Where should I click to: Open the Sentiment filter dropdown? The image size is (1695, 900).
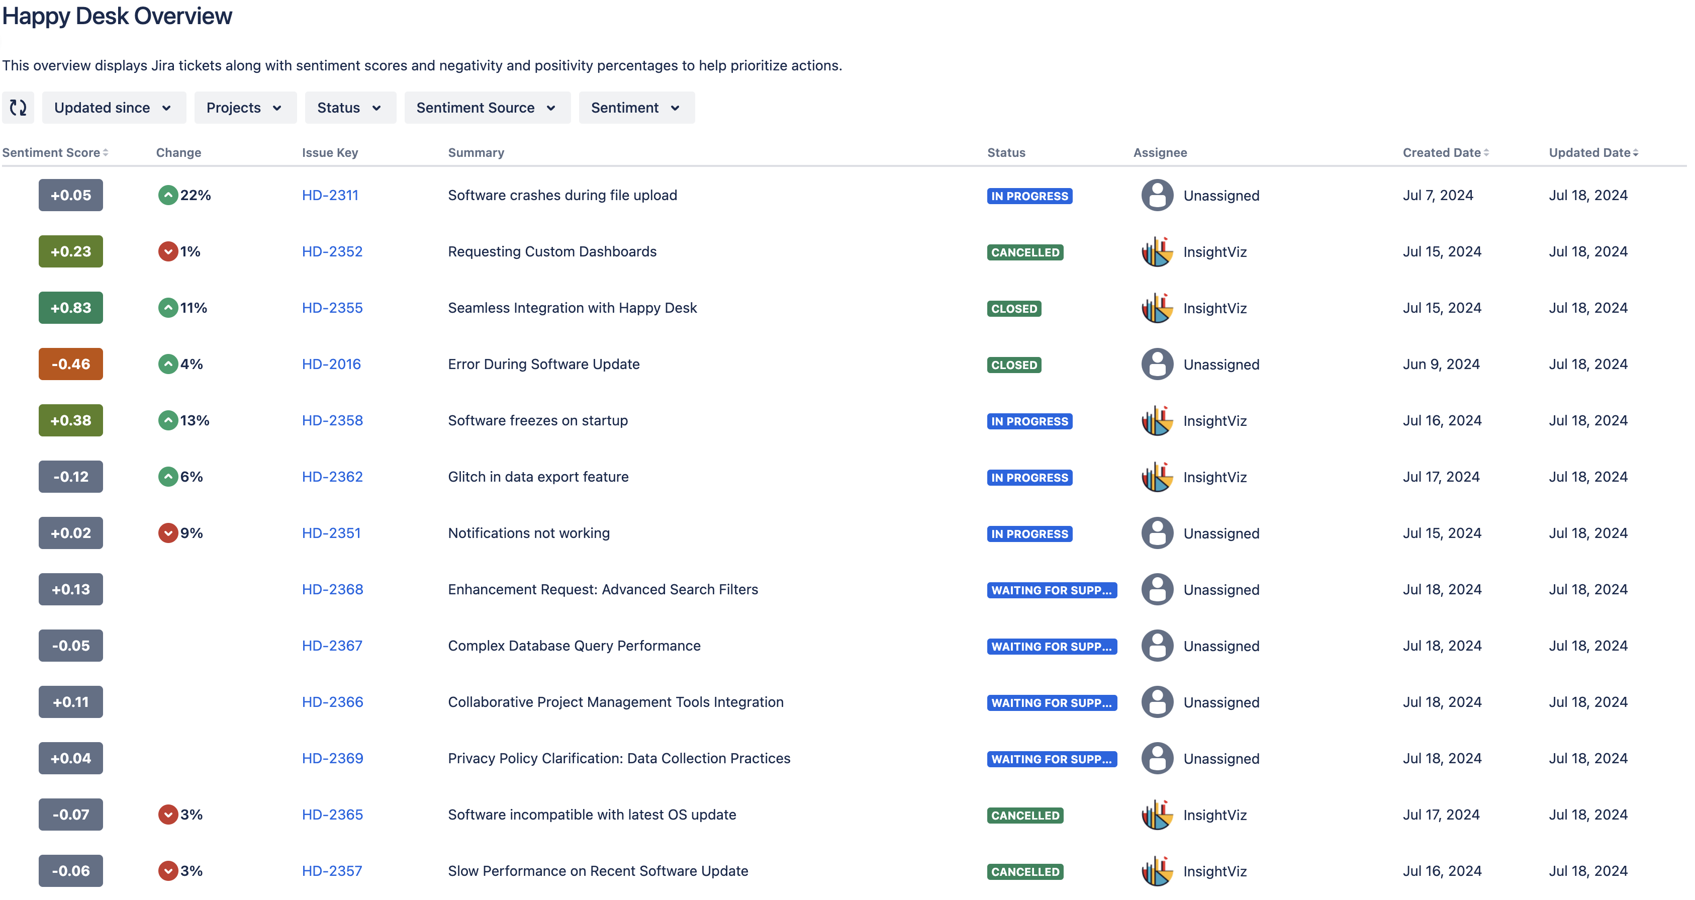click(635, 108)
